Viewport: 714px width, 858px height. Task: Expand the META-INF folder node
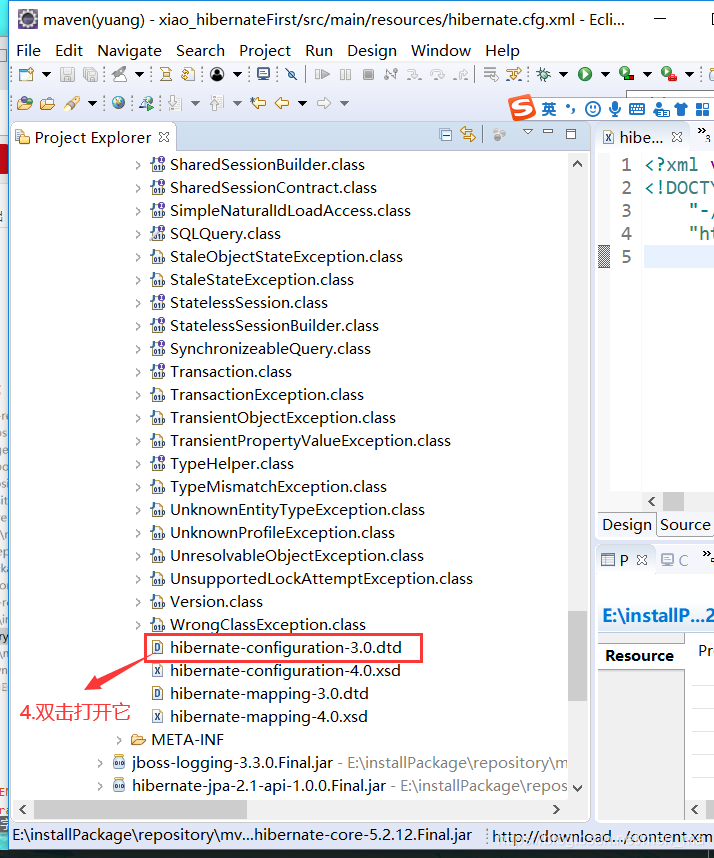tap(119, 740)
